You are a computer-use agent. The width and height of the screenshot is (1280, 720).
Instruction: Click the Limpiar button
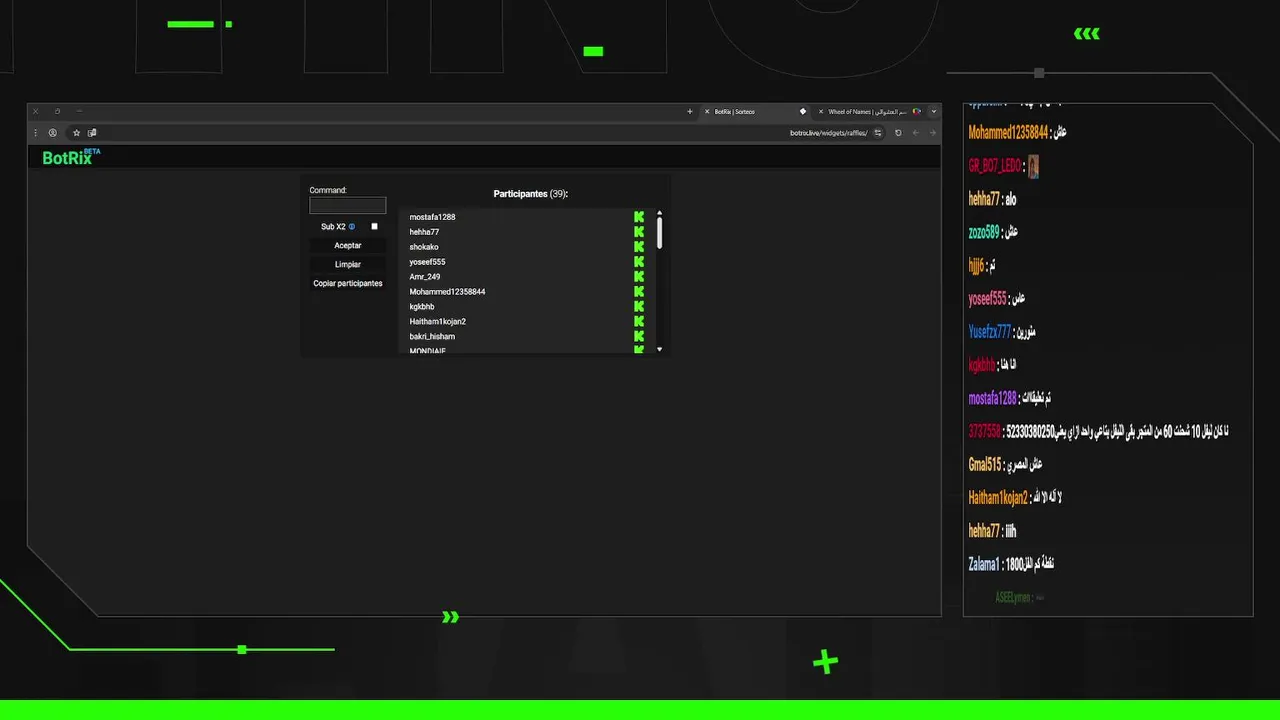tap(348, 264)
